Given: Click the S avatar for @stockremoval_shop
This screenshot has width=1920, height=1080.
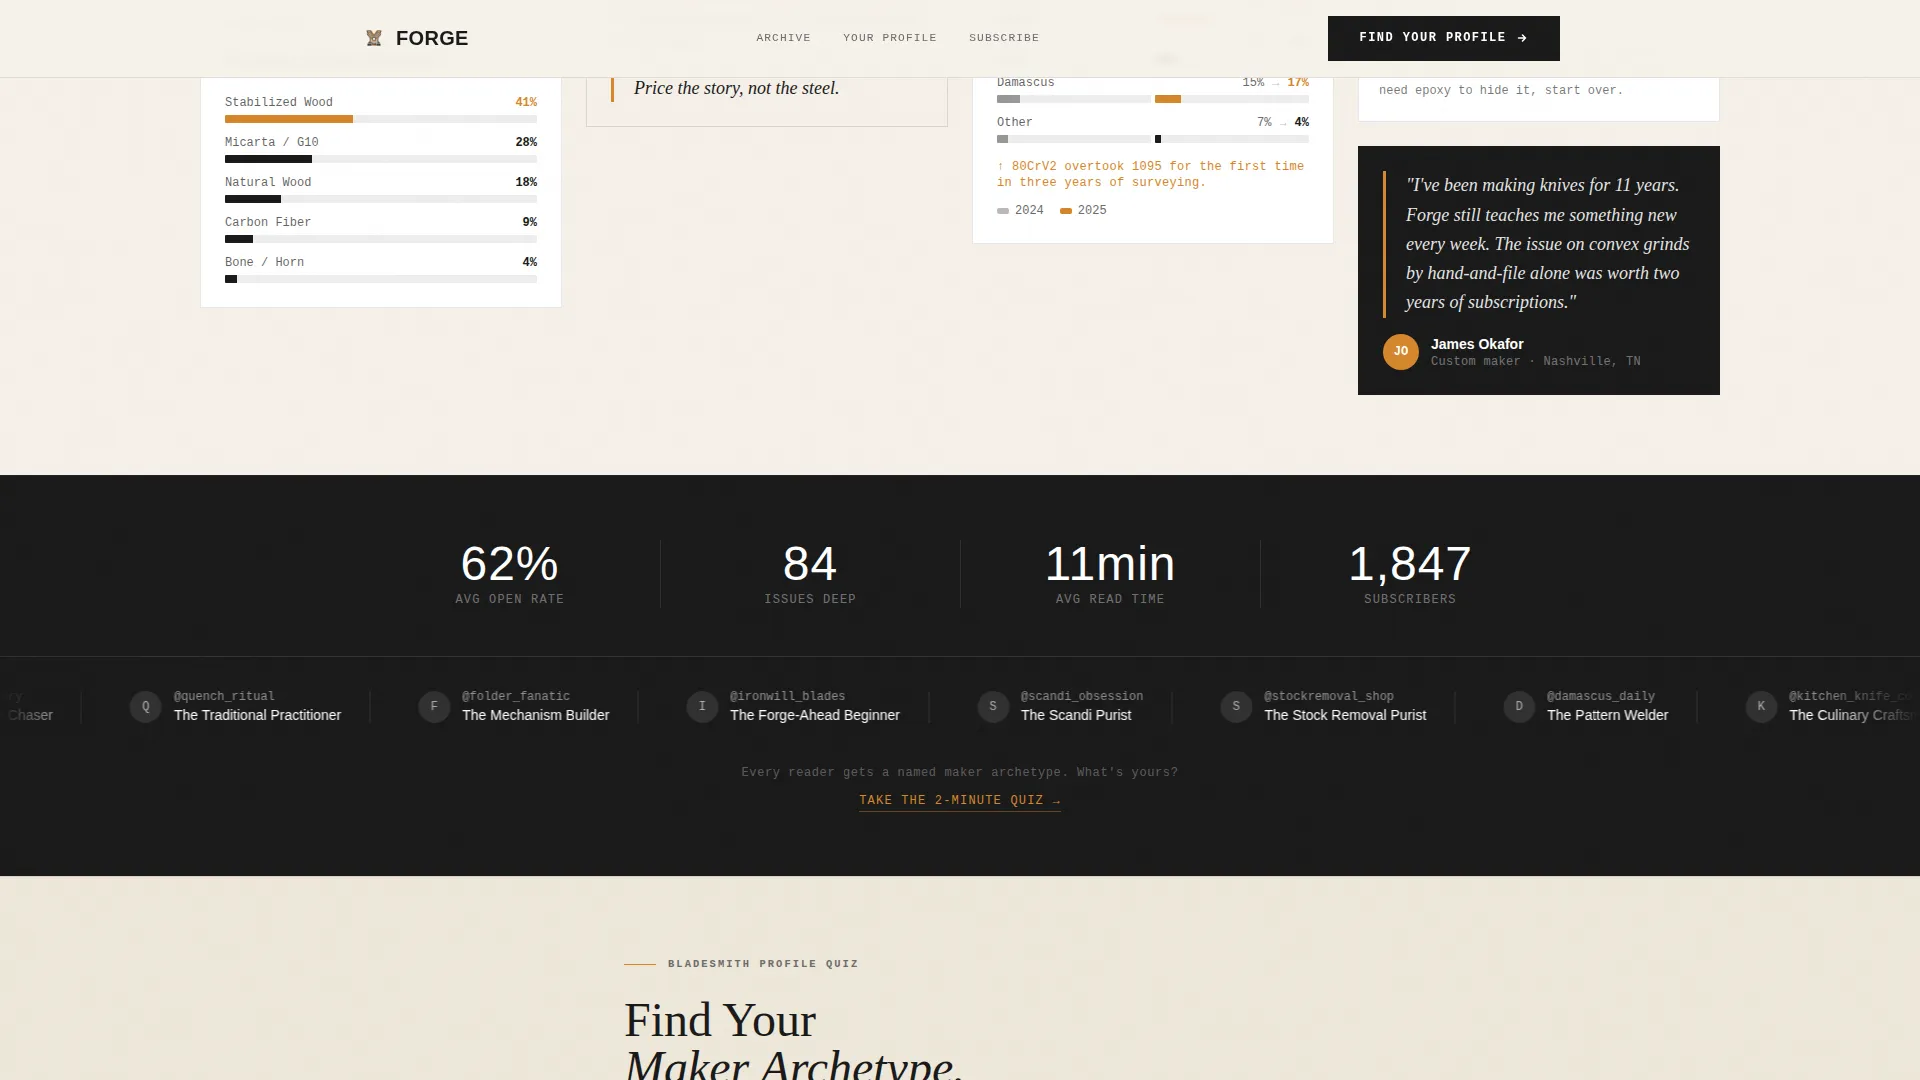Looking at the screenshot, I should pyautogui.click(x=1236, y=706).
